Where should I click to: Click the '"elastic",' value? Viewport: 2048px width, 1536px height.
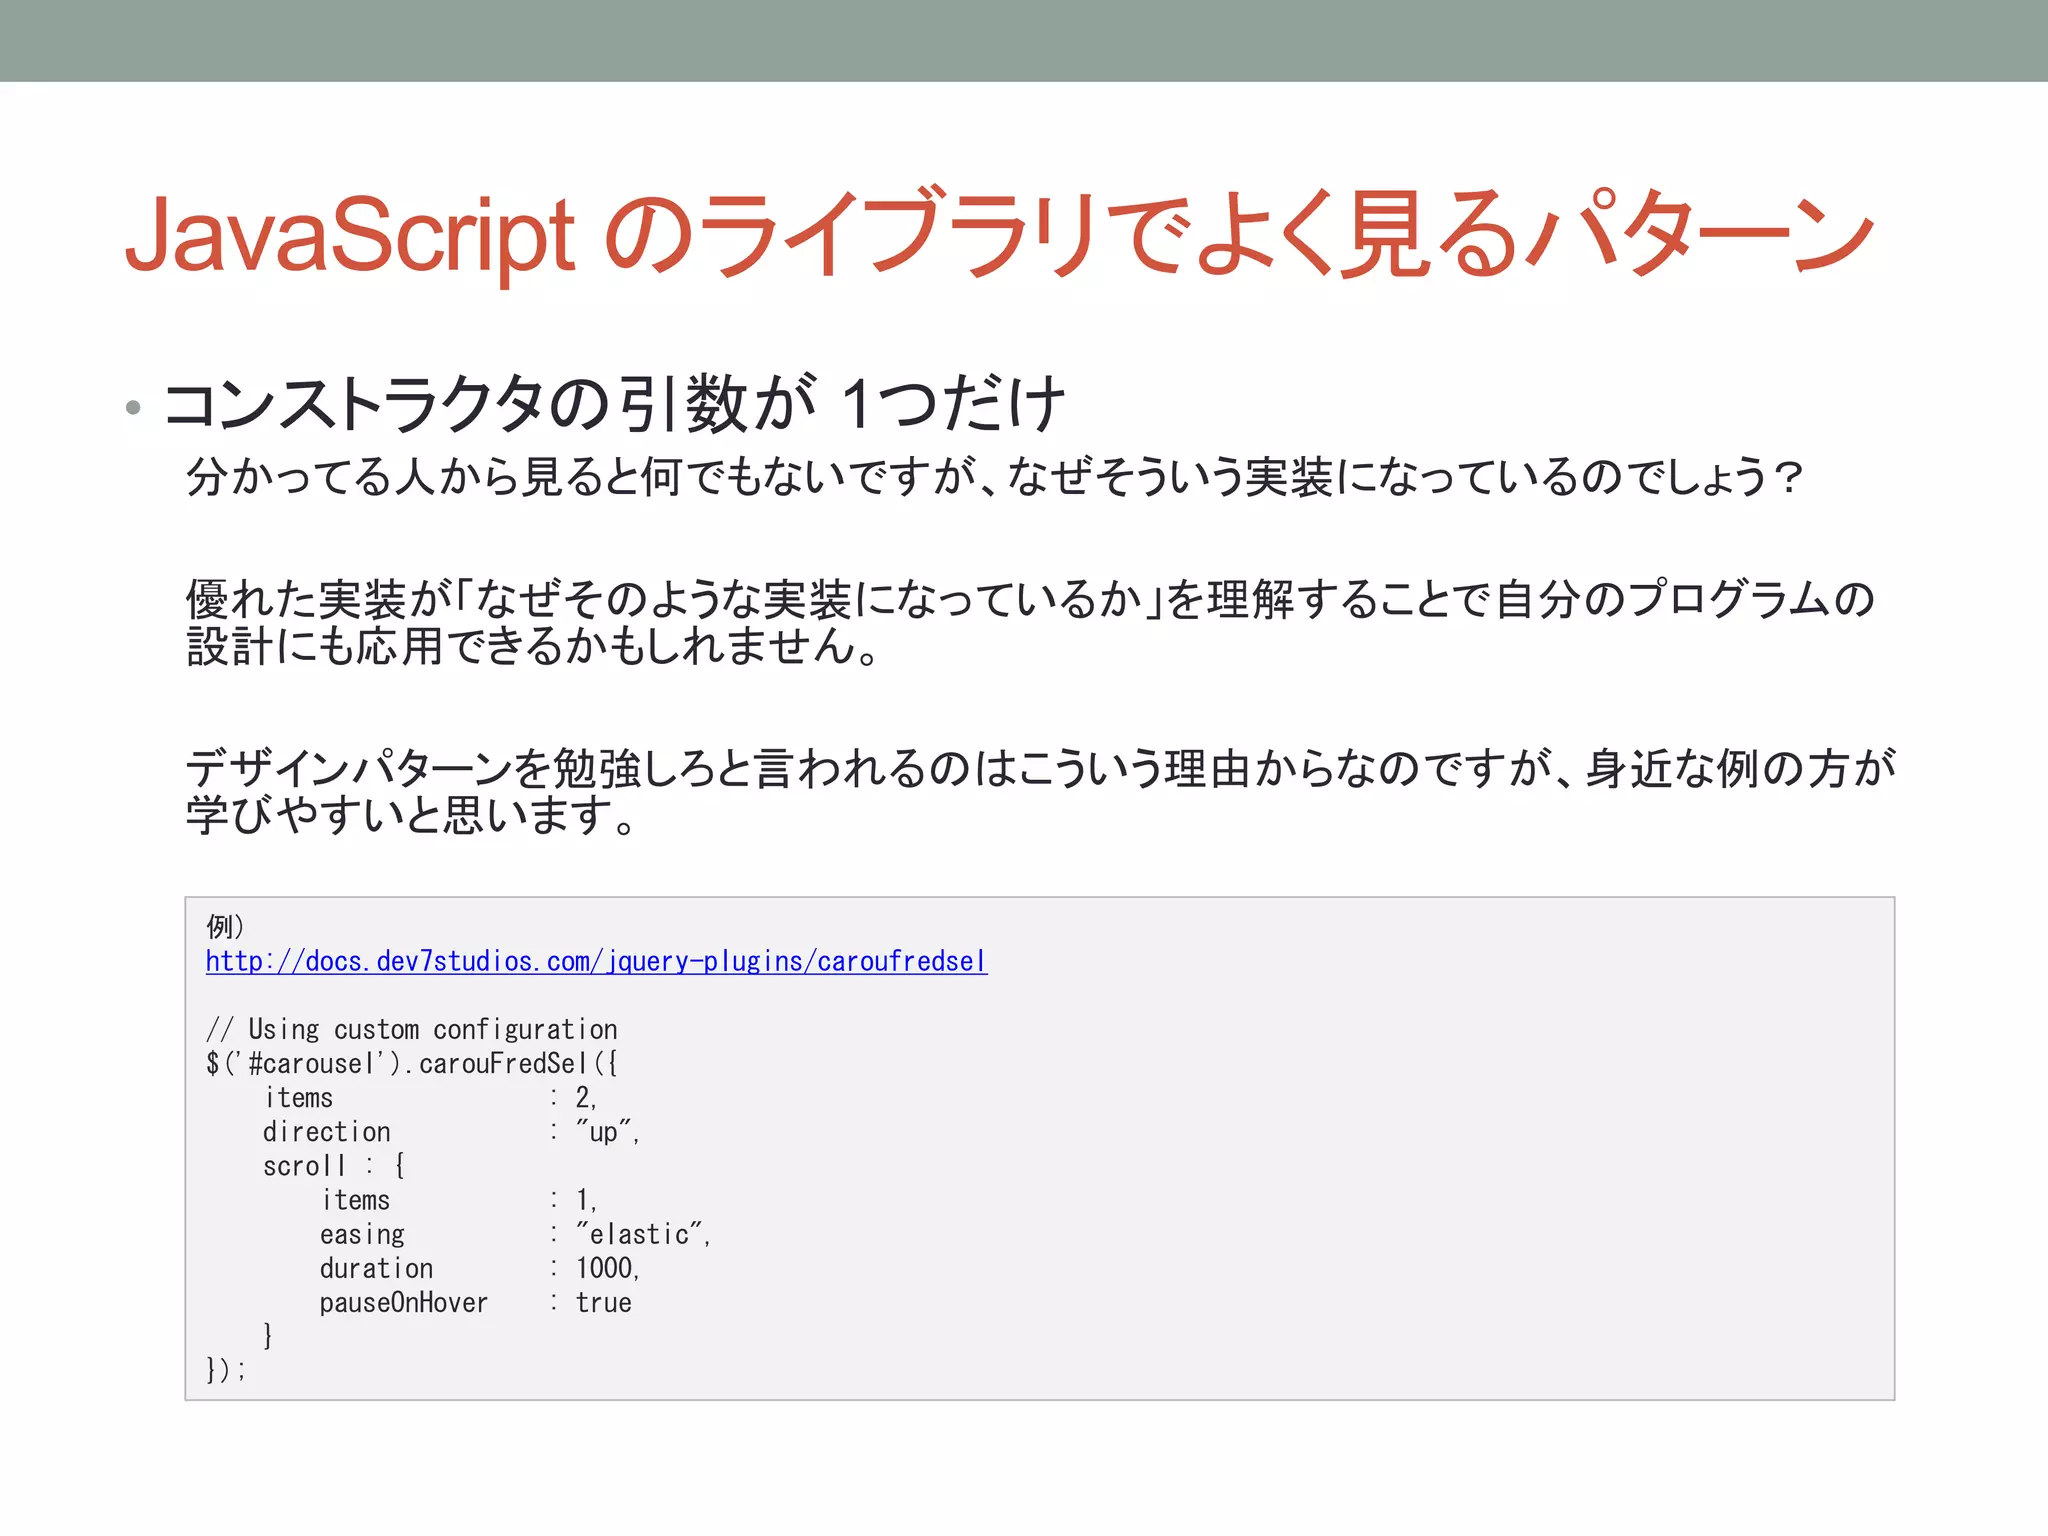tap(643, 1235)
